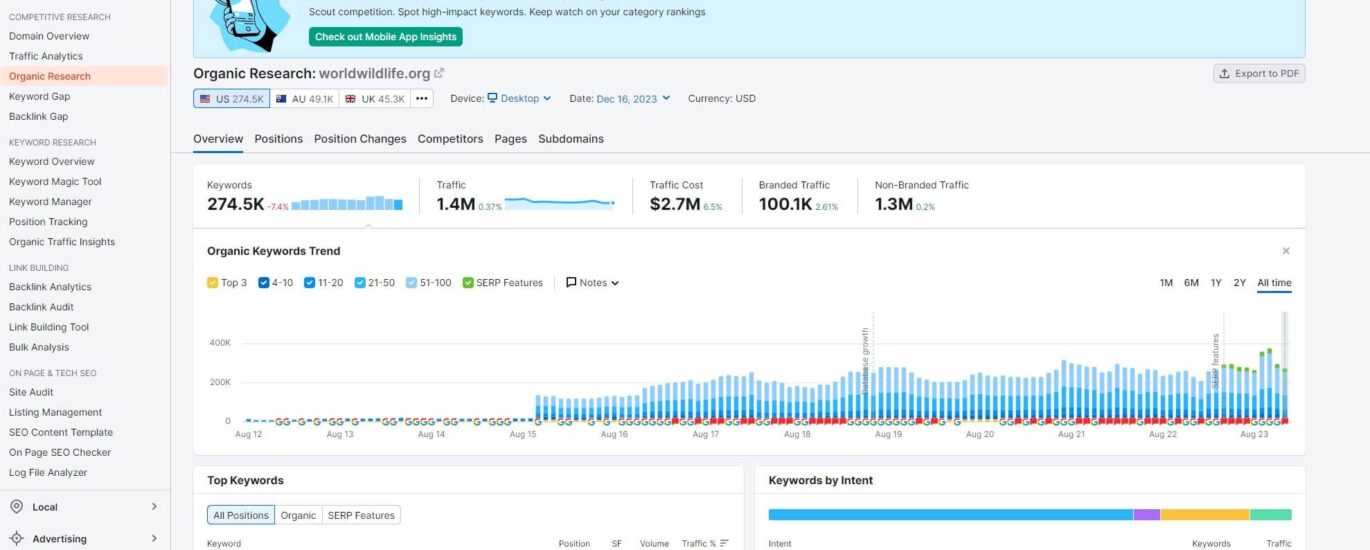Click the UK flag icon in database selector
Viewport: 1370px width, 550px height.
coord(351,99)
